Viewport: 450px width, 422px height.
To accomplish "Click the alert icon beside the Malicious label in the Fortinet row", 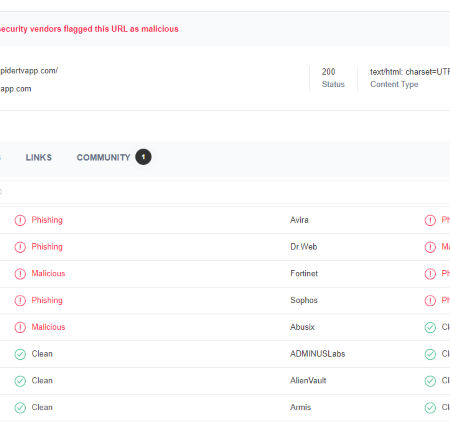I will coord(20,274).
